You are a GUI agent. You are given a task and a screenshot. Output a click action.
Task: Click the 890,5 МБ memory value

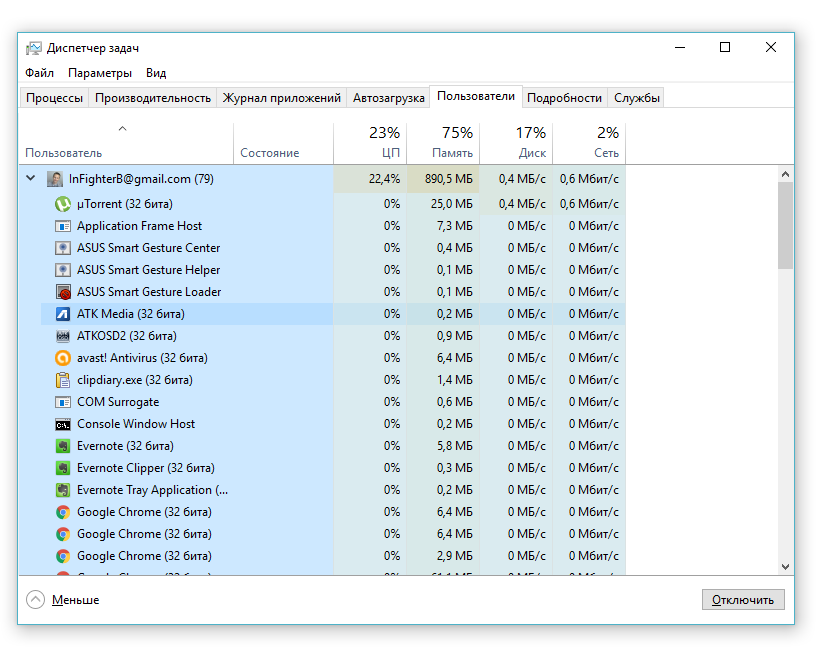(449, 179)
